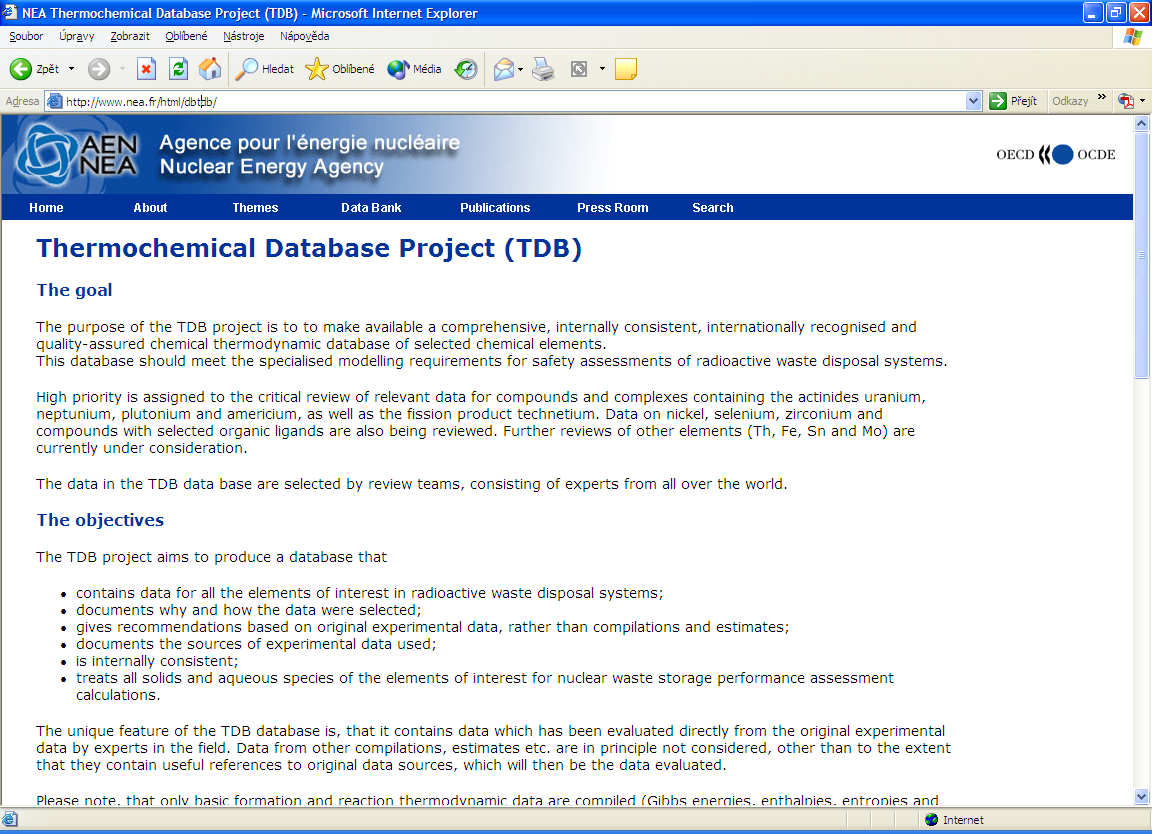Click the grey square icon beside the printer
The height and width of the screenshot is (834, 1152).
579,69
